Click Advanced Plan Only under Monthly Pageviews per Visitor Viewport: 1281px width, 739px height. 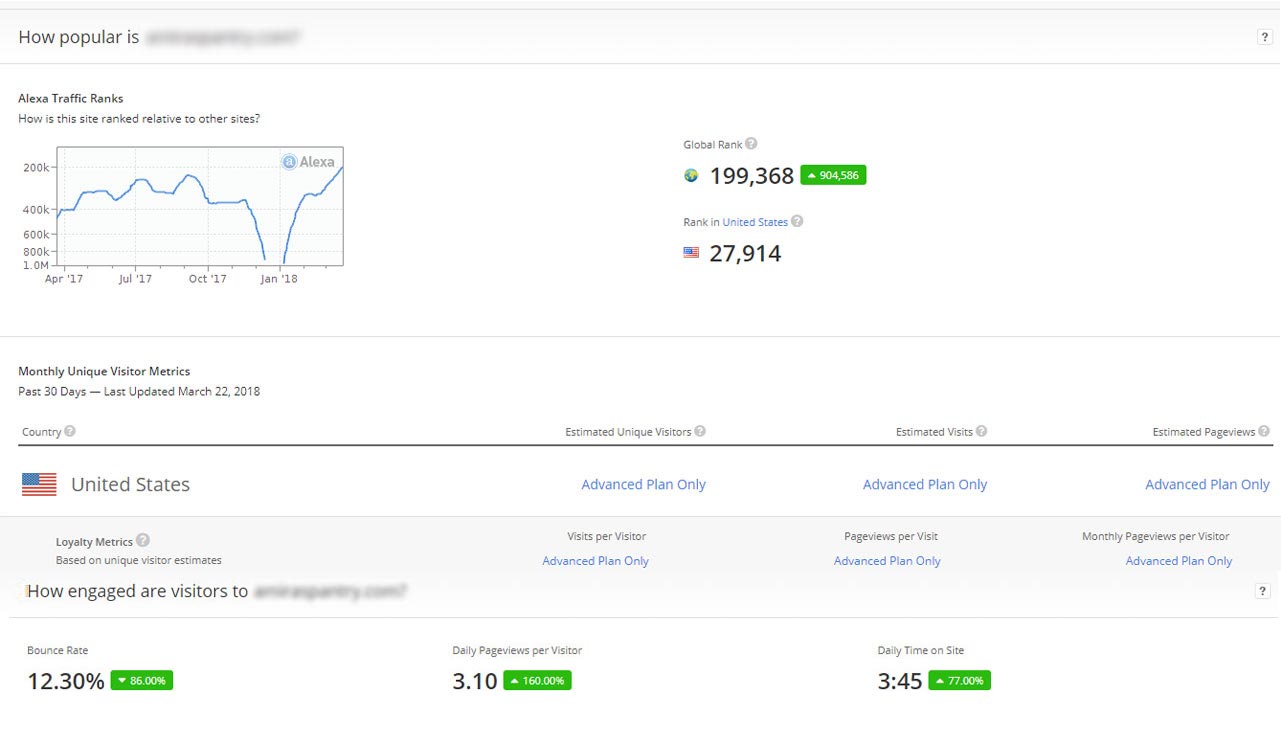[x=1178, y=561]
